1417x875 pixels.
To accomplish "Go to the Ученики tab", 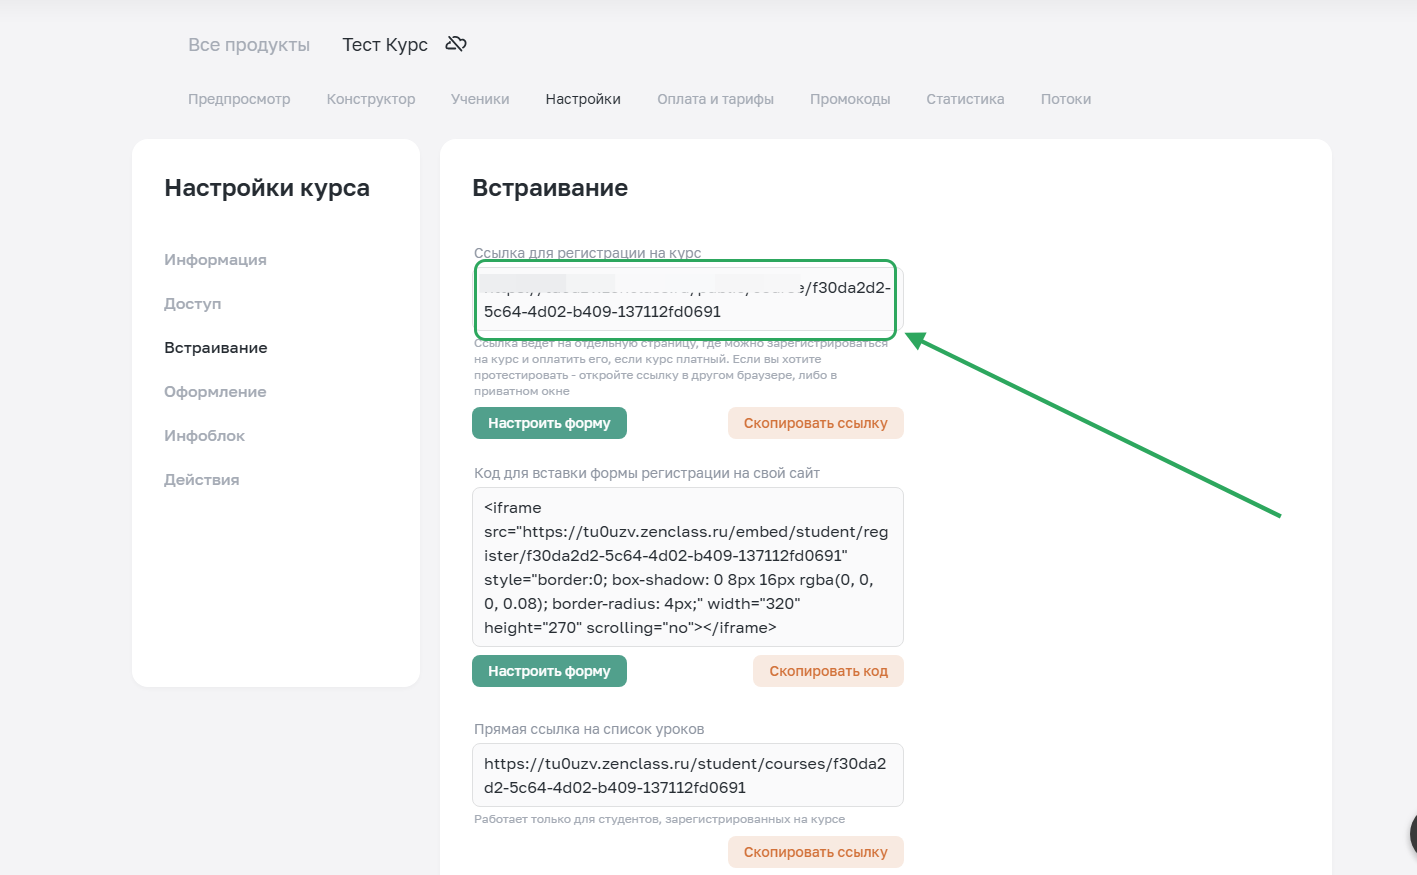I will click(480, 99).
